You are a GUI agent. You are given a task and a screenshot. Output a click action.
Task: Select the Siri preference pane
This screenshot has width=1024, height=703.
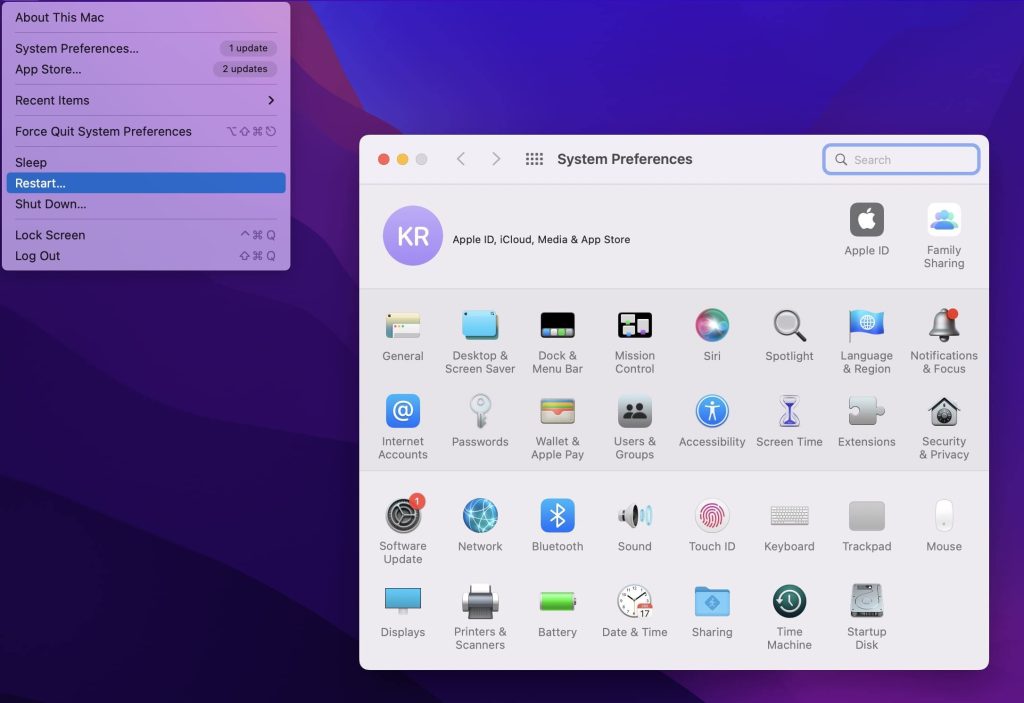(712, 330)
